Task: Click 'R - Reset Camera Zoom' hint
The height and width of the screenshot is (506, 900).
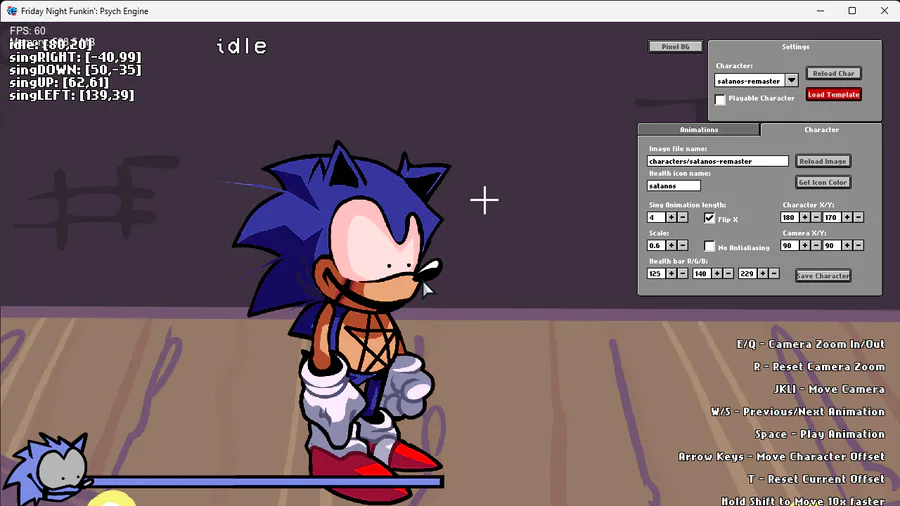Action: click(x=819, y=367)
